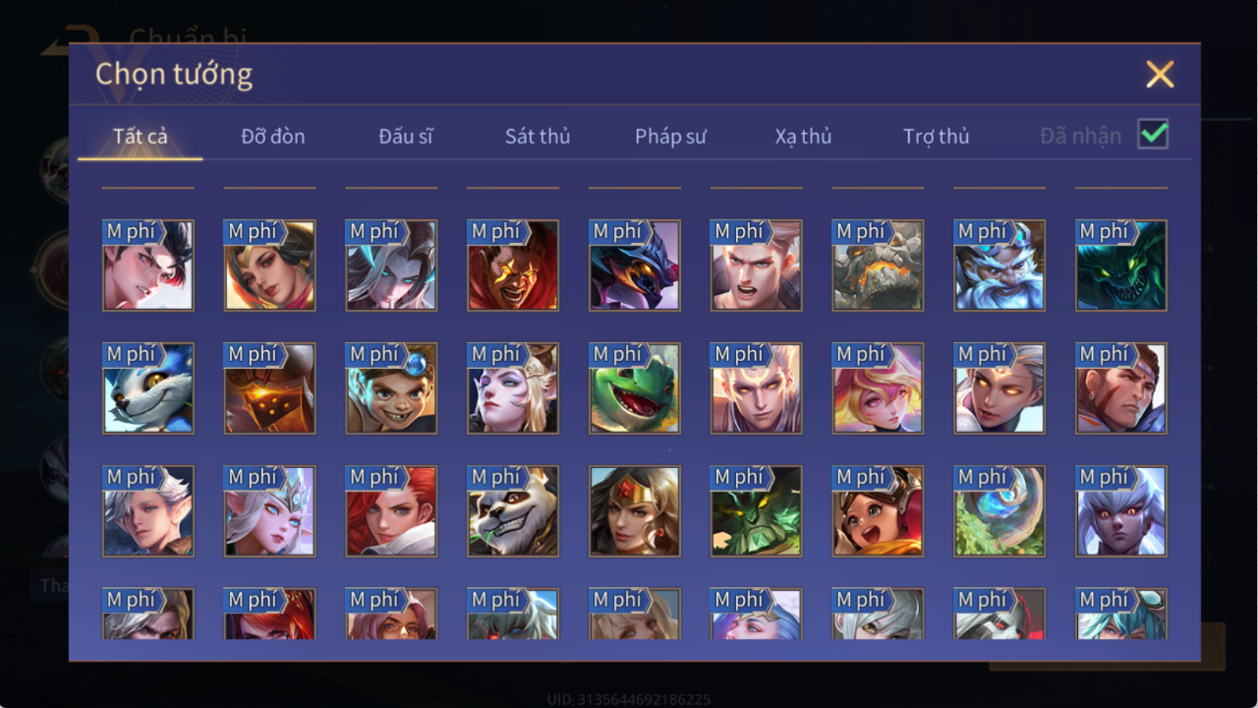Filter heroes by Xạ thủ tab

pyautogui.click(x=803, y=136)
